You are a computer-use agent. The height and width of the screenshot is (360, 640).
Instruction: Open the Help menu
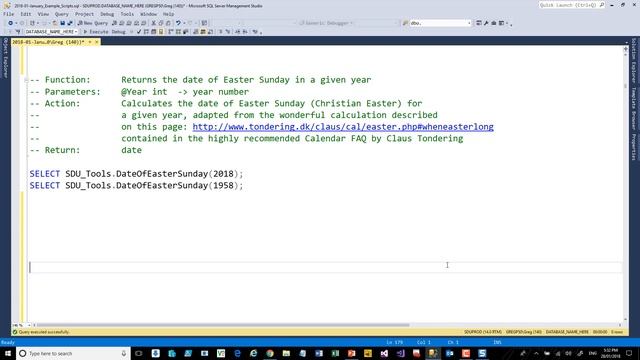(168, 14)
